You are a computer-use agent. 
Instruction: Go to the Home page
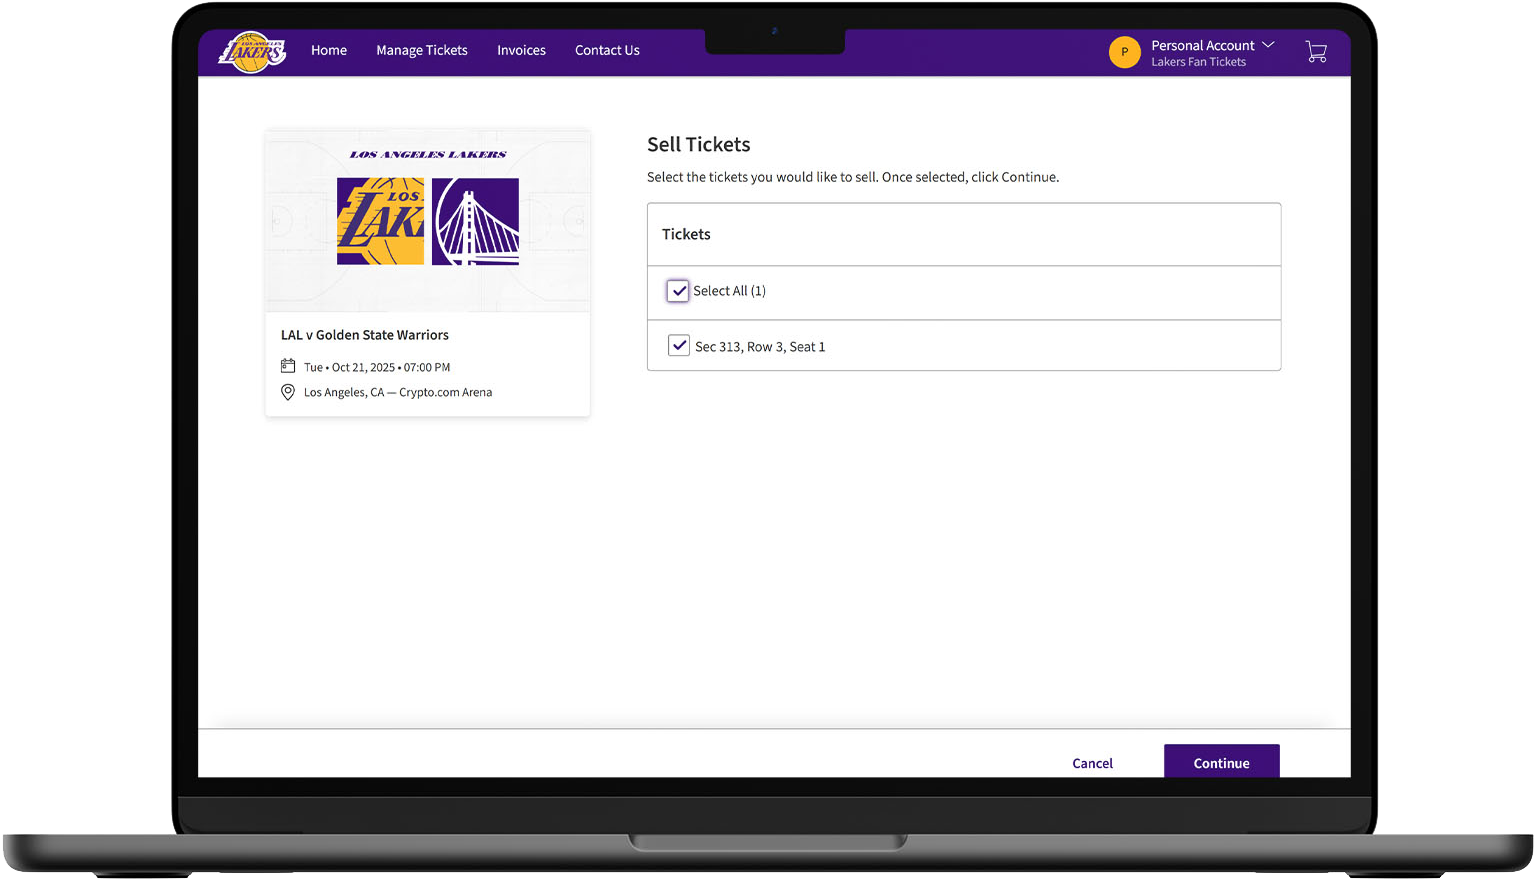click(329, 50)
